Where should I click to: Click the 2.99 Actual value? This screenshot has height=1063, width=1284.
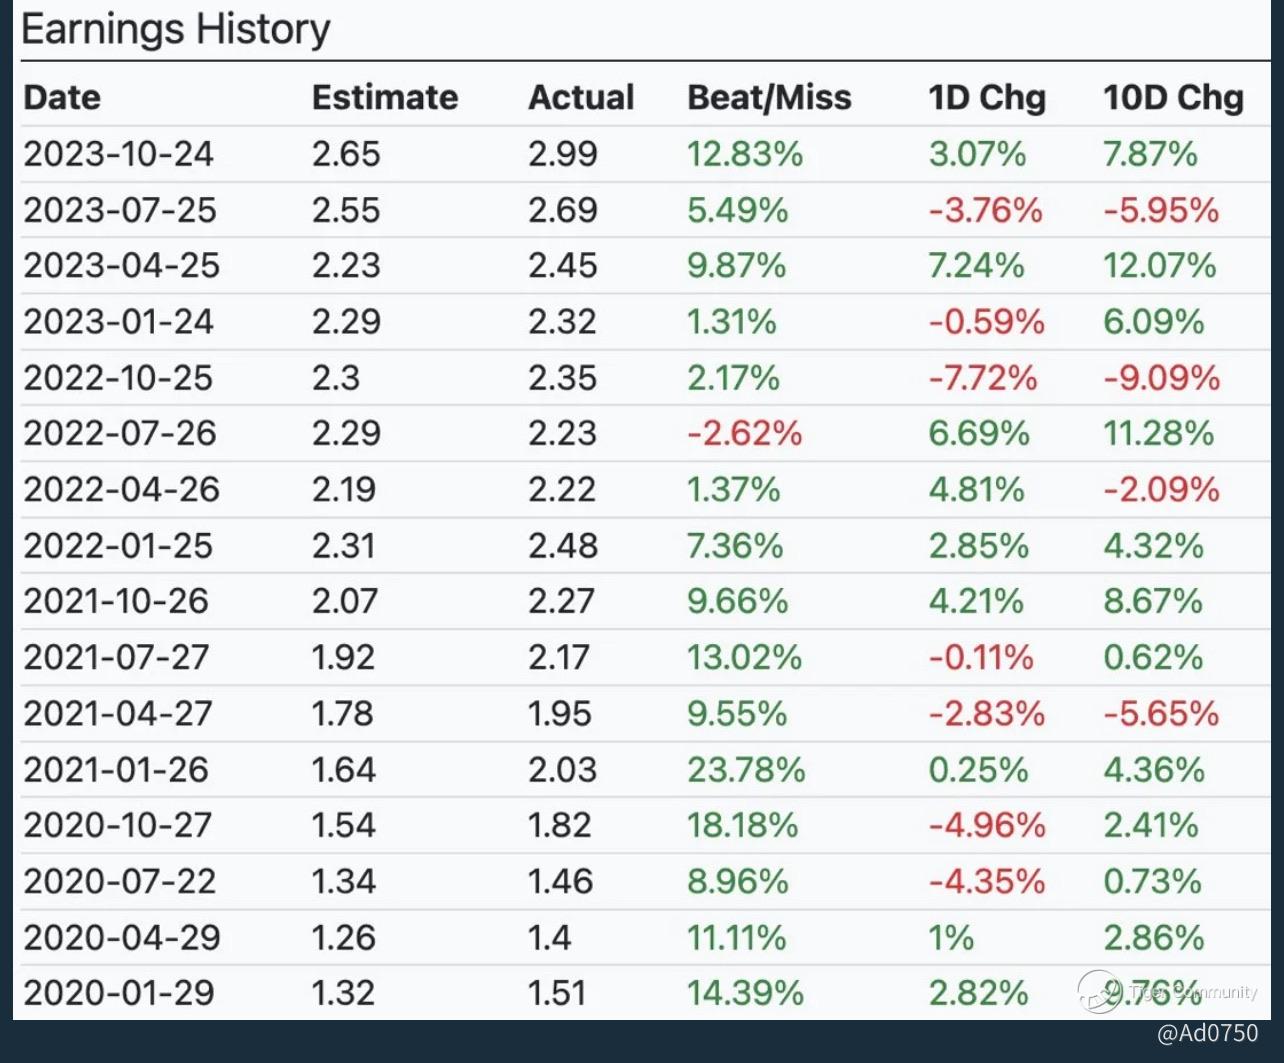click(563, 154)
